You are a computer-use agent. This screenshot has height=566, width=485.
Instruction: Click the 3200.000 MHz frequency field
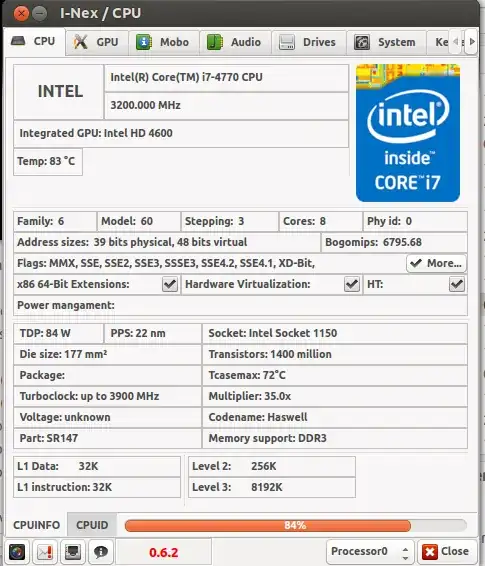pos(226,105)
